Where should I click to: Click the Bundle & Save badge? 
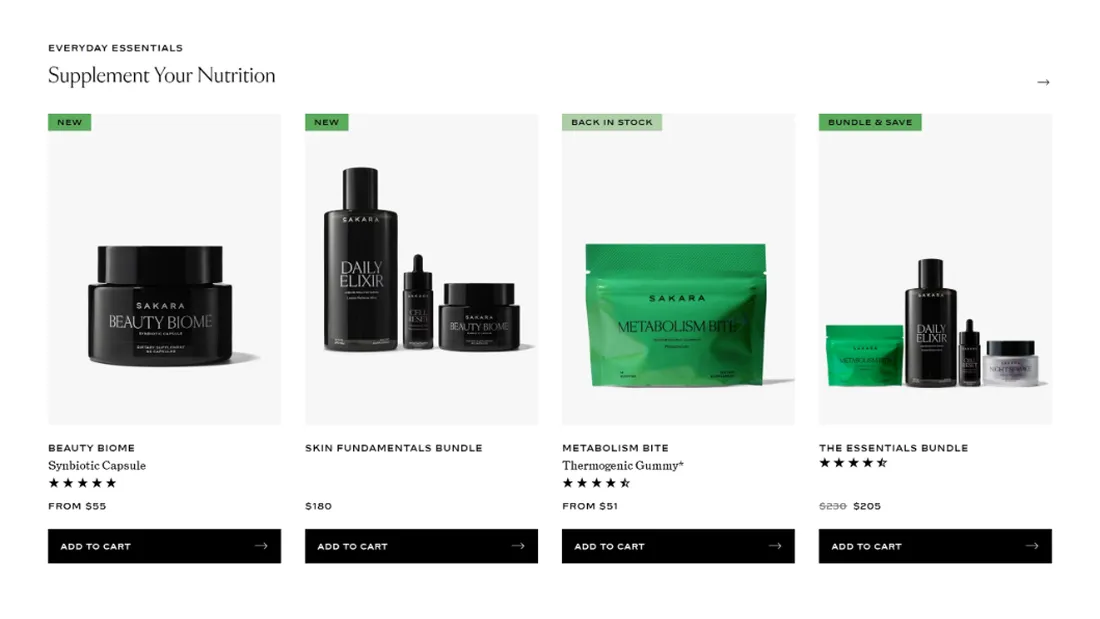870,122
